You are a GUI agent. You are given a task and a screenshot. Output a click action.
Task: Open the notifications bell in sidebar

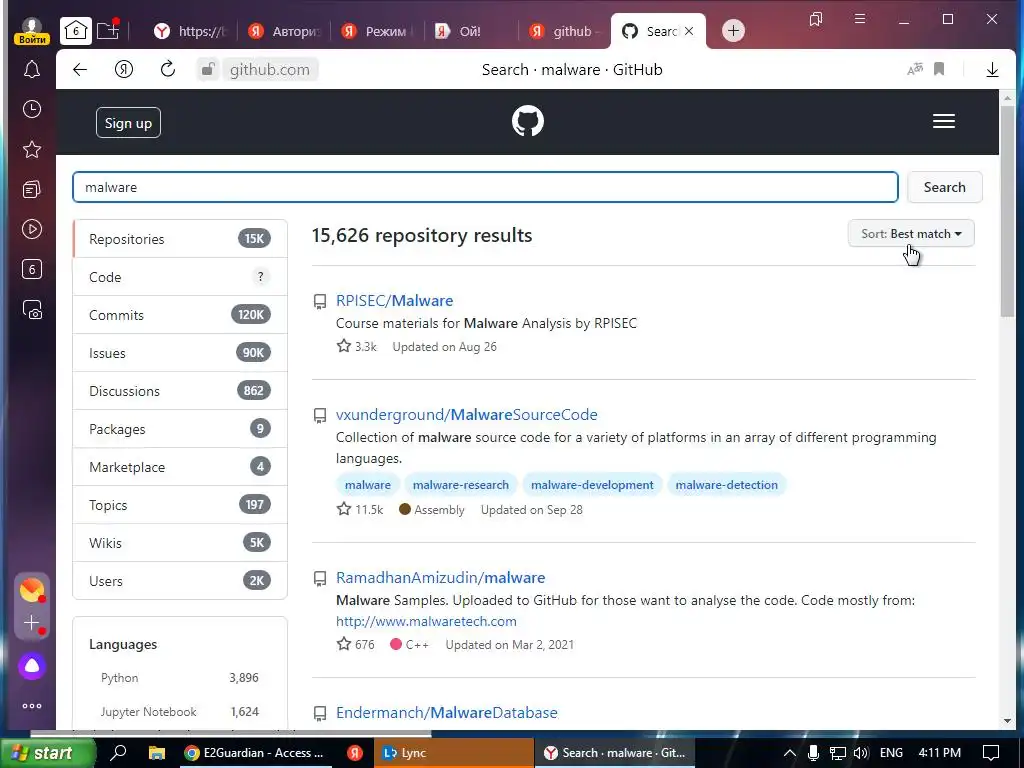31,69
